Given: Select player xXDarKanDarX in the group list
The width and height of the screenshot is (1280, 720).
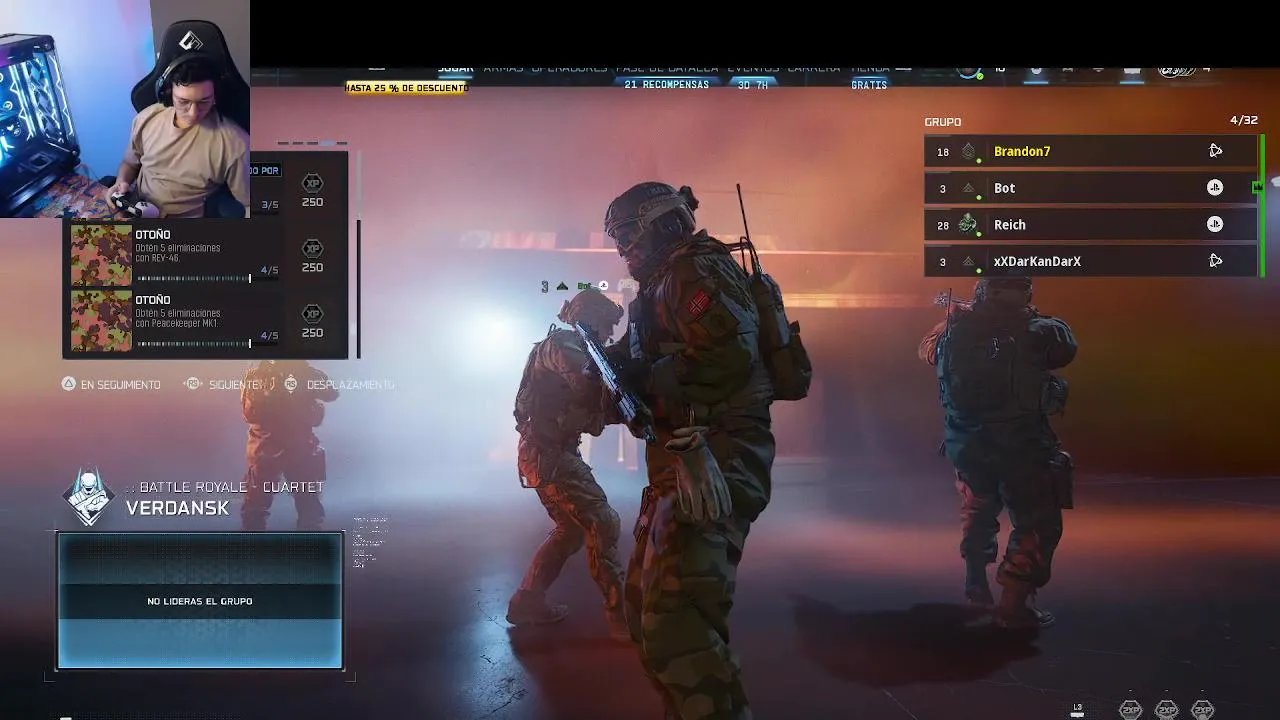Looking at the screenshot, I should tap(1091, 261).
